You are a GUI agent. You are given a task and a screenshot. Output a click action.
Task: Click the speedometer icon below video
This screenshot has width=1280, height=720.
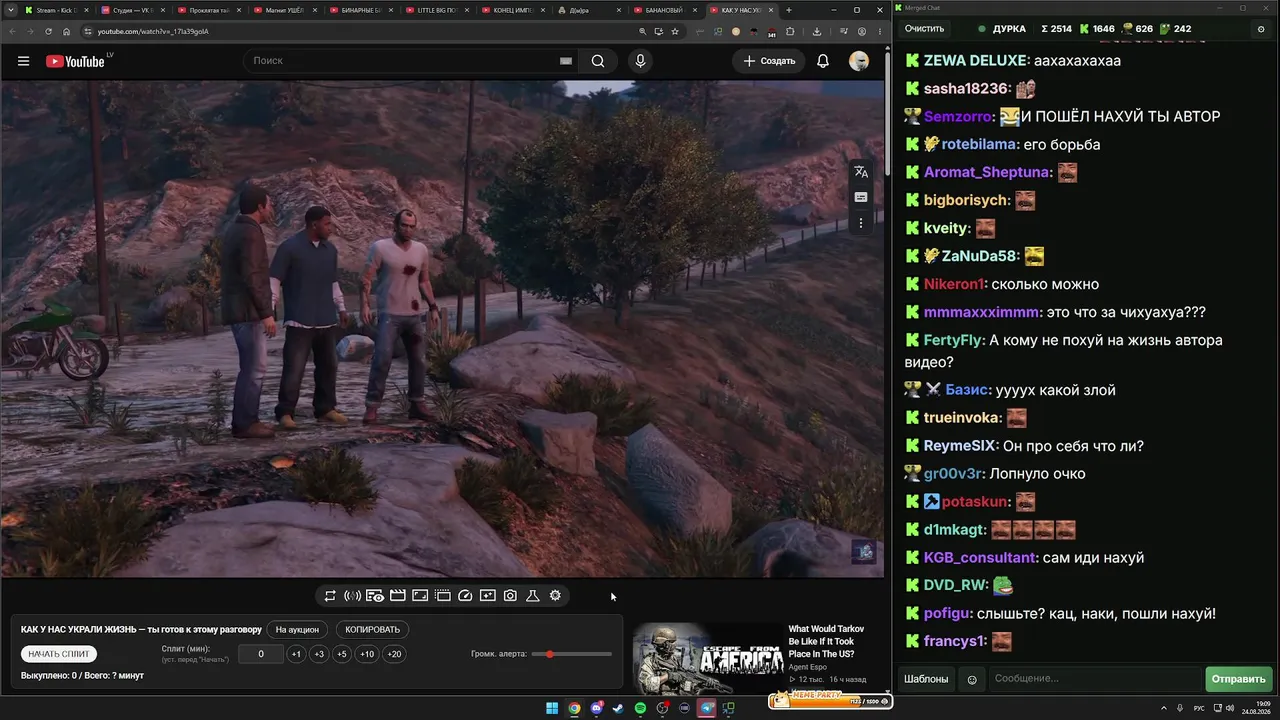(465, 596)
